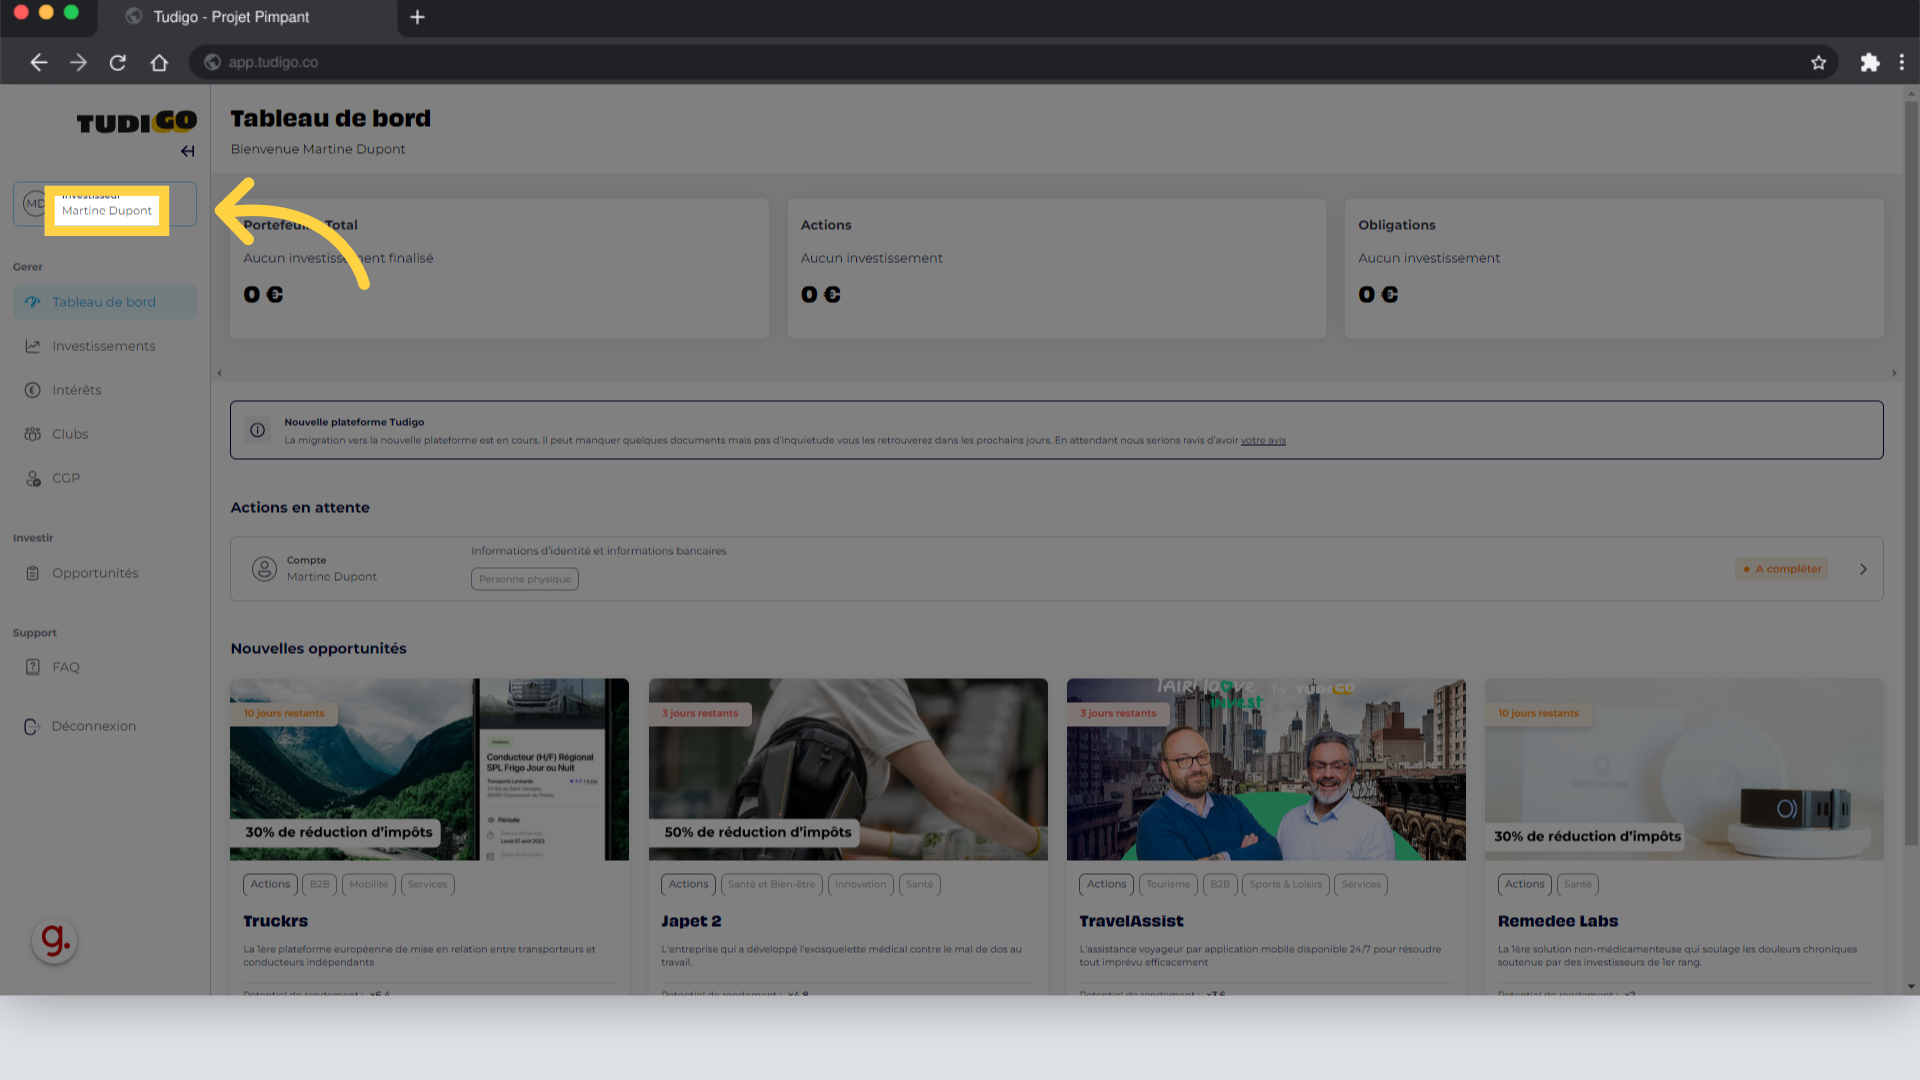Image resolution: width=1920 pixels, height=1080 pixels.
Task: Follow the 'votre avis' link
Action: click(1263, 441)
